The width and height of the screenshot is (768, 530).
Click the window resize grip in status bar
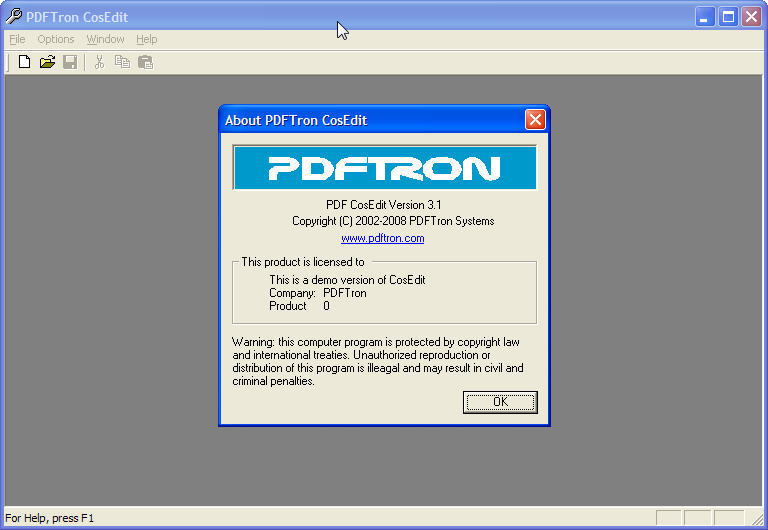757,518
